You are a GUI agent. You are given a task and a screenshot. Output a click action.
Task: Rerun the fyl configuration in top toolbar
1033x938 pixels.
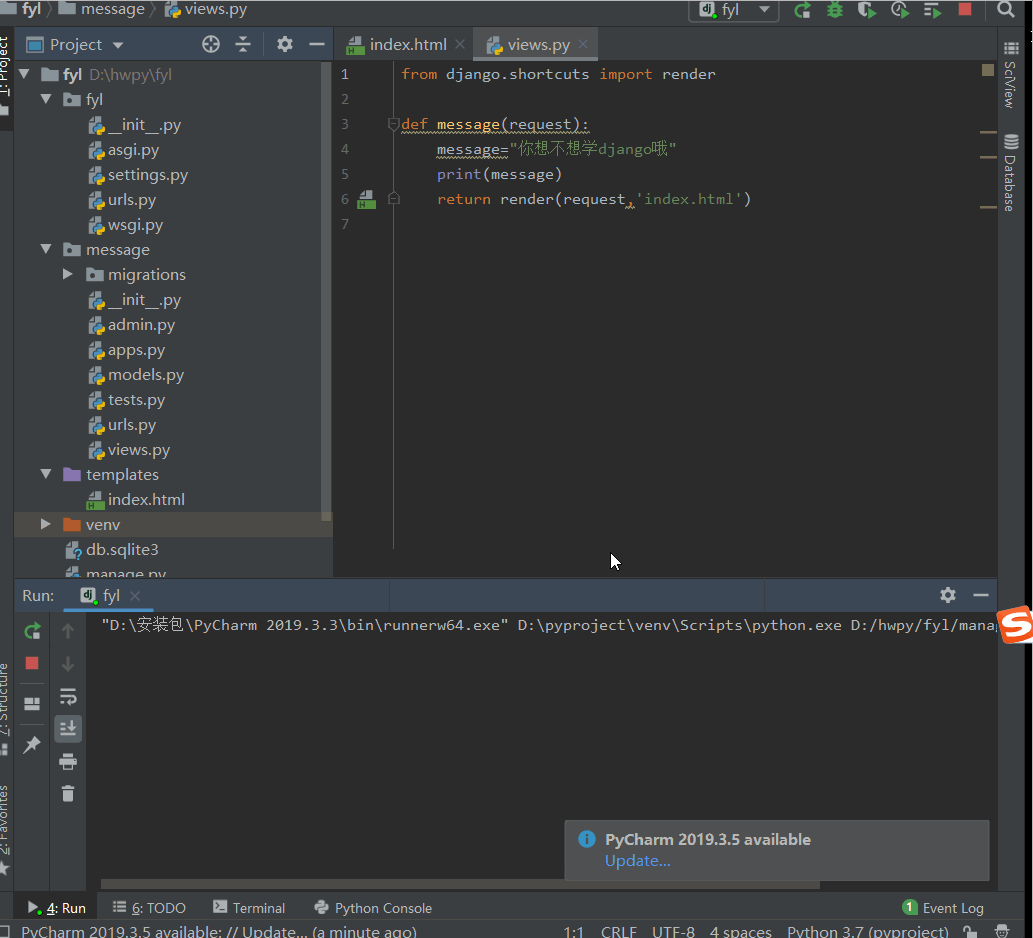tap(802, 10)
